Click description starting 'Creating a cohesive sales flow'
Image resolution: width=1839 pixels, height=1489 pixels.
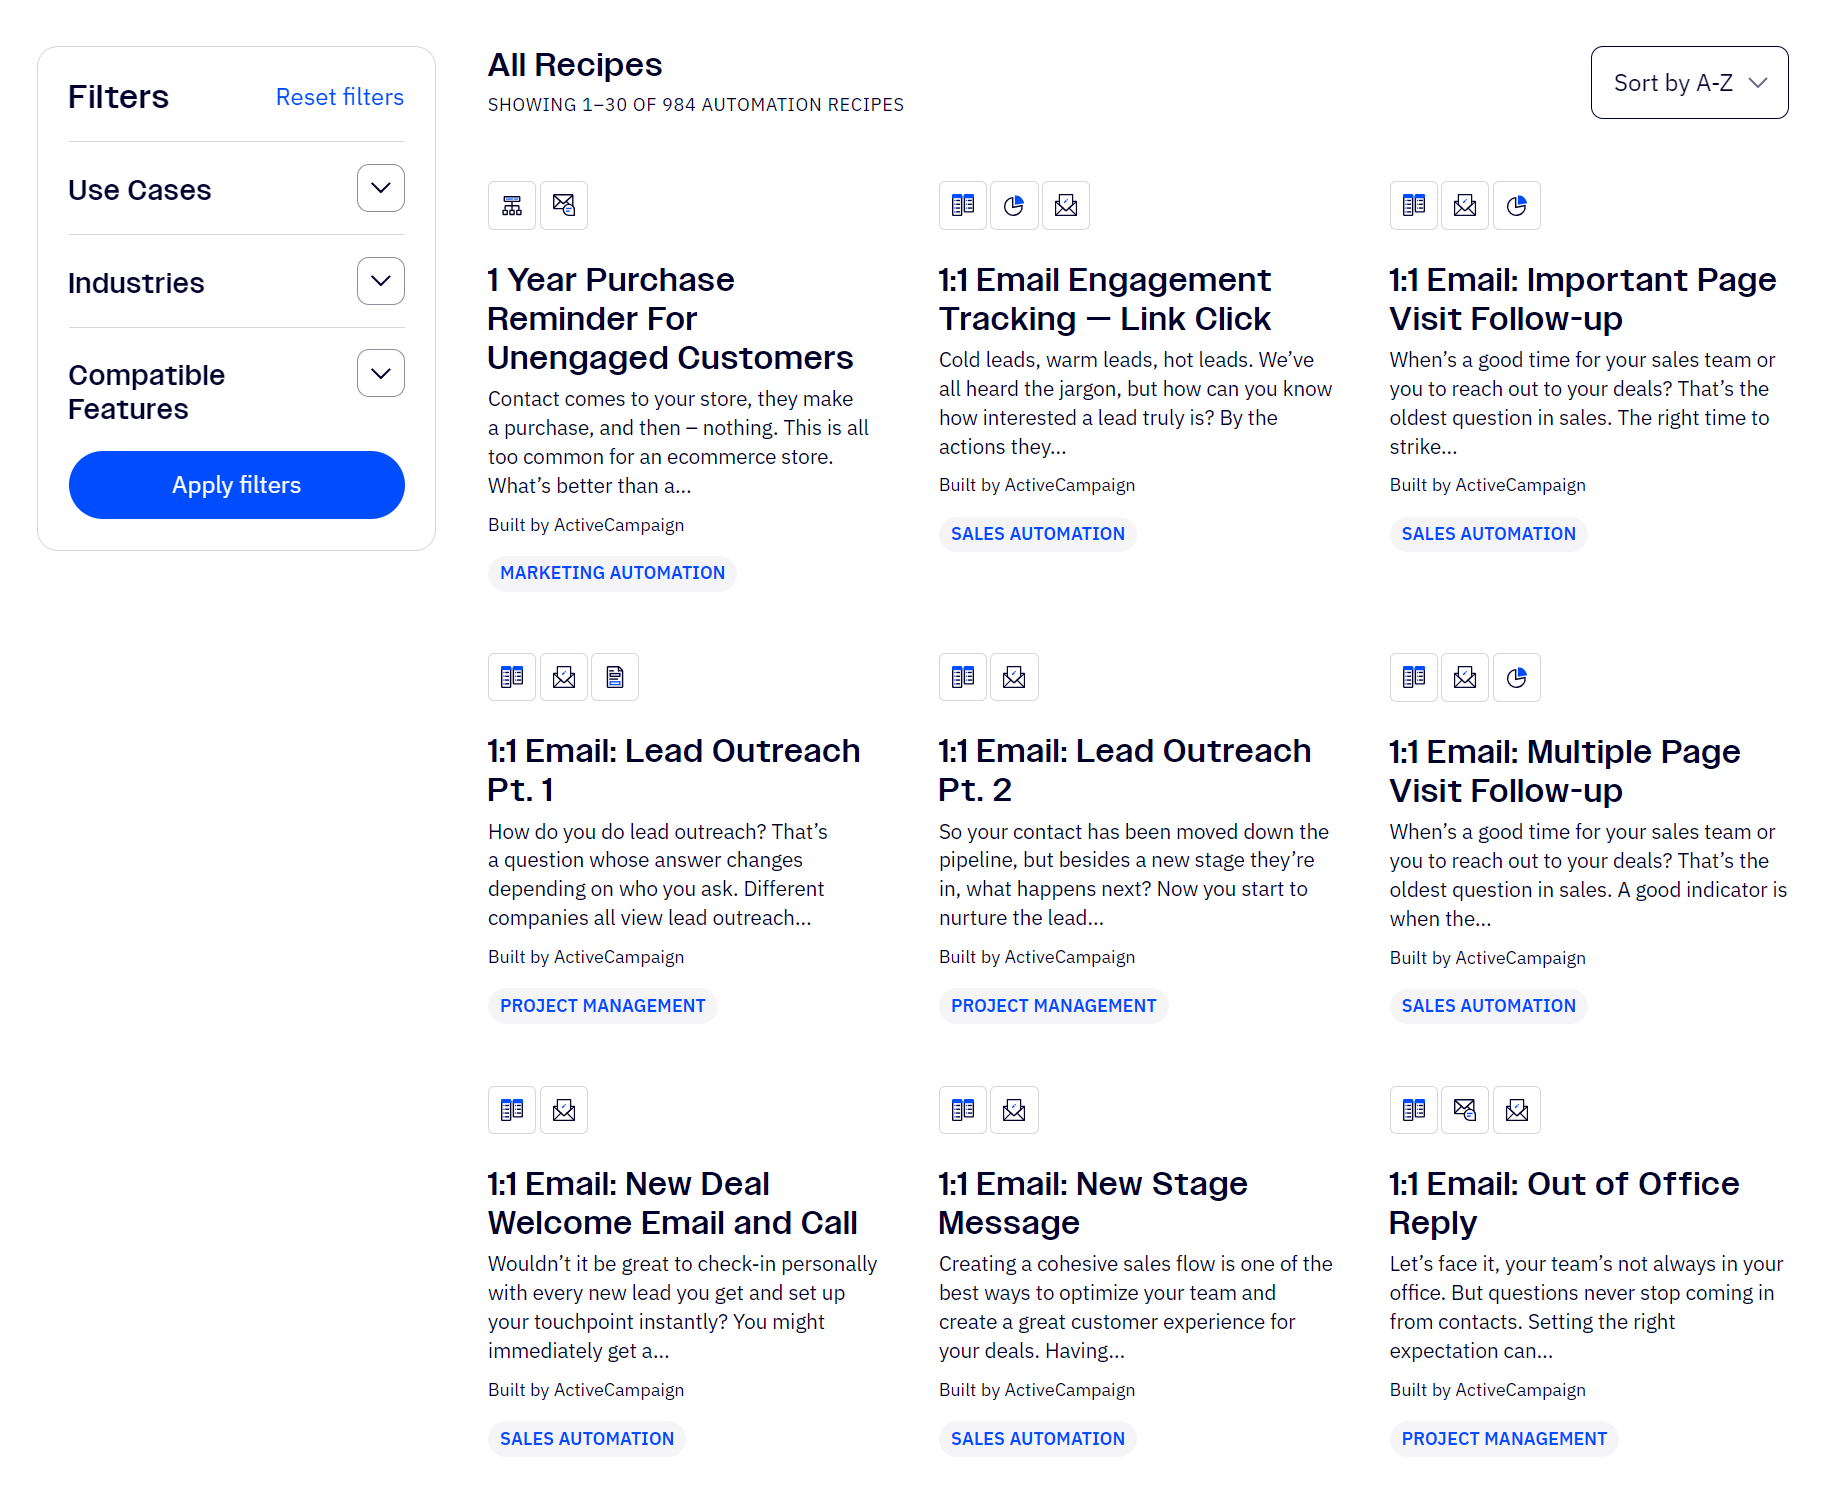tap(1135, 1307)
